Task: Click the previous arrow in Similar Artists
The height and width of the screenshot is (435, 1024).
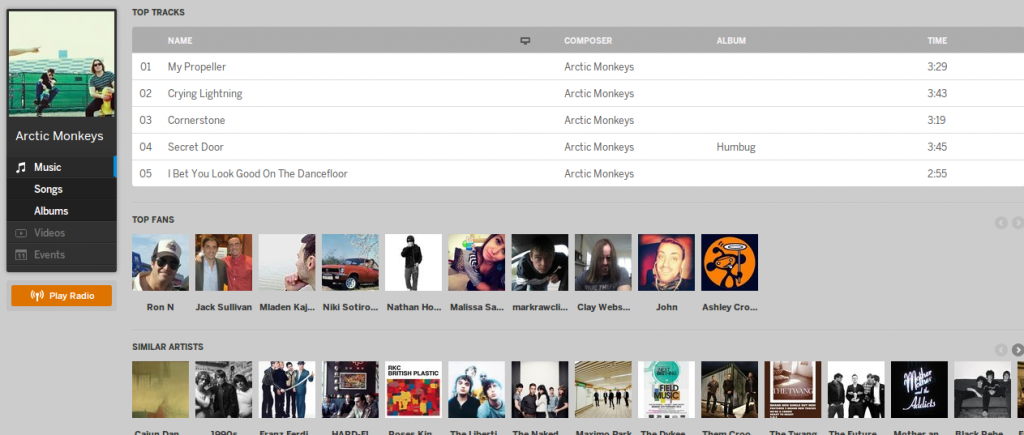Action: point(1001,350)
